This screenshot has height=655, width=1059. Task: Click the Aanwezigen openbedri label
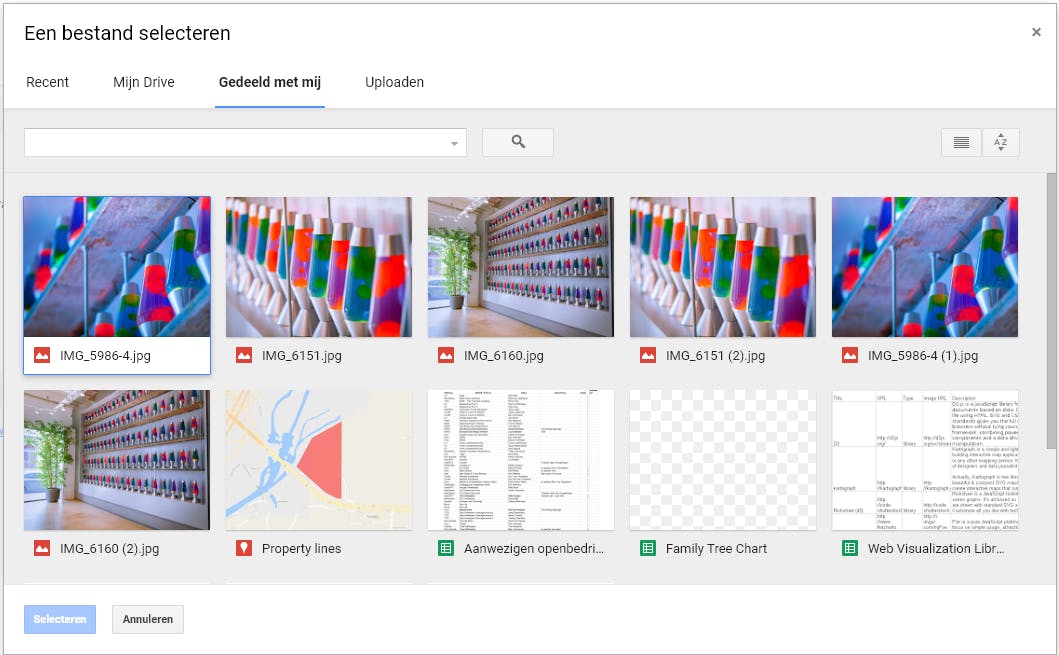click(534, 549)
